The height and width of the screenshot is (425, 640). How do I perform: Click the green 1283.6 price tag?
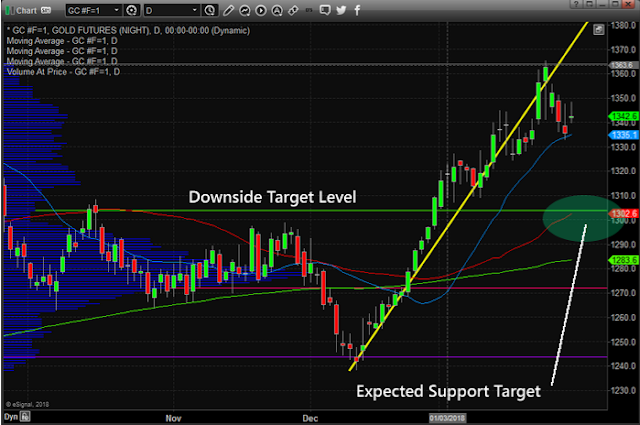[623, 260]
